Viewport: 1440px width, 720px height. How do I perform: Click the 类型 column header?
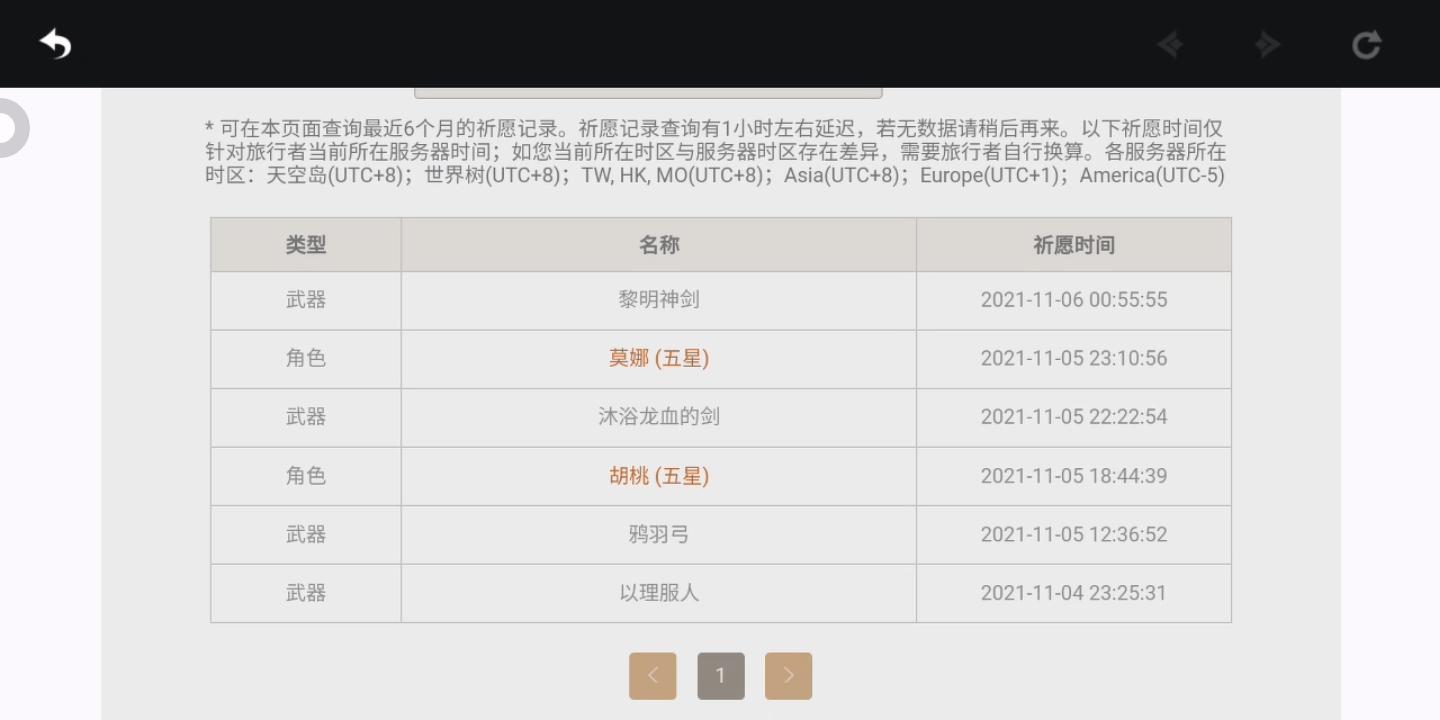coord(306,245)
